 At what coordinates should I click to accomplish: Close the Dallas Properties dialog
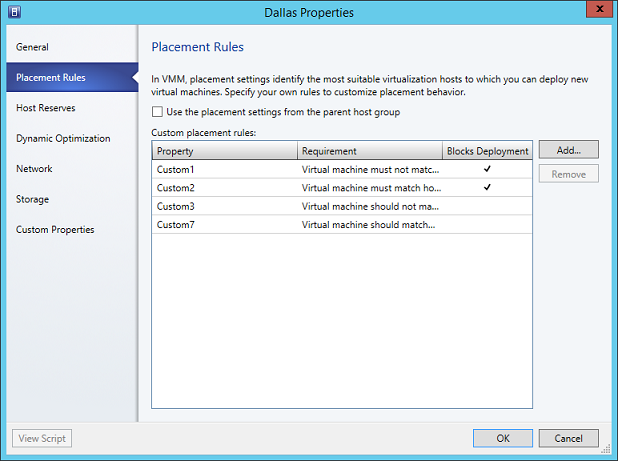point(596,11)
